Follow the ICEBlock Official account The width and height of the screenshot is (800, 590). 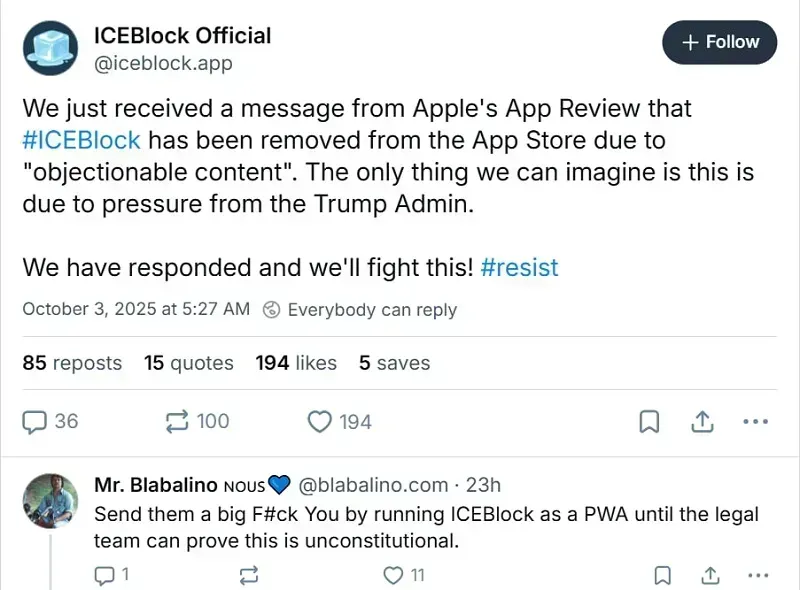pyautogui.click(x=719, y=42)
